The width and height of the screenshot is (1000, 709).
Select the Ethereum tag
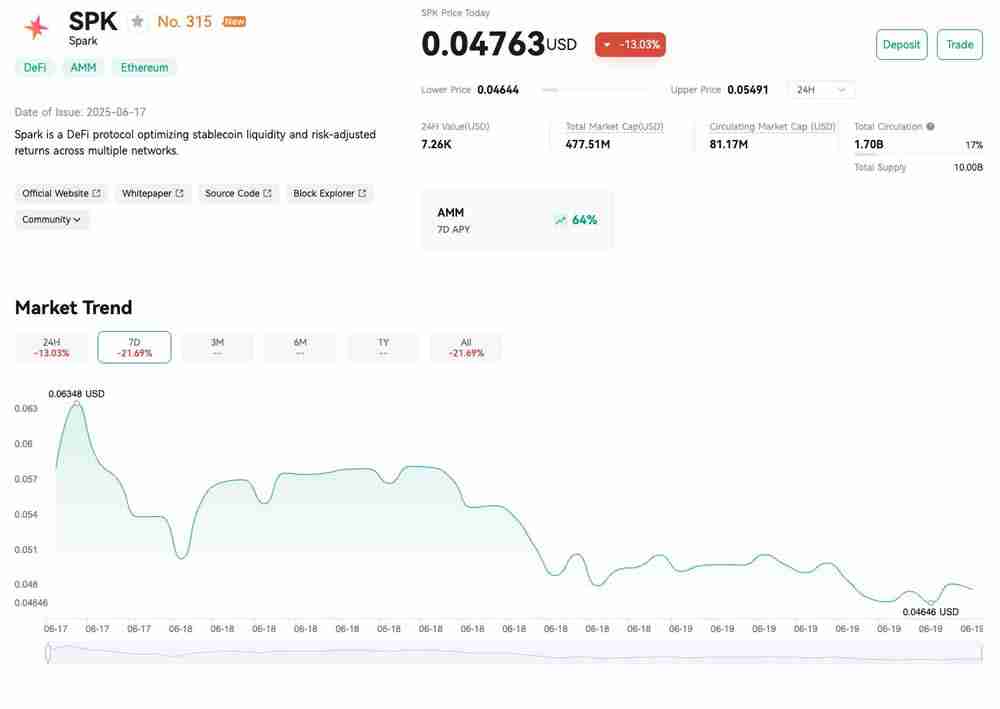point(143,67)
